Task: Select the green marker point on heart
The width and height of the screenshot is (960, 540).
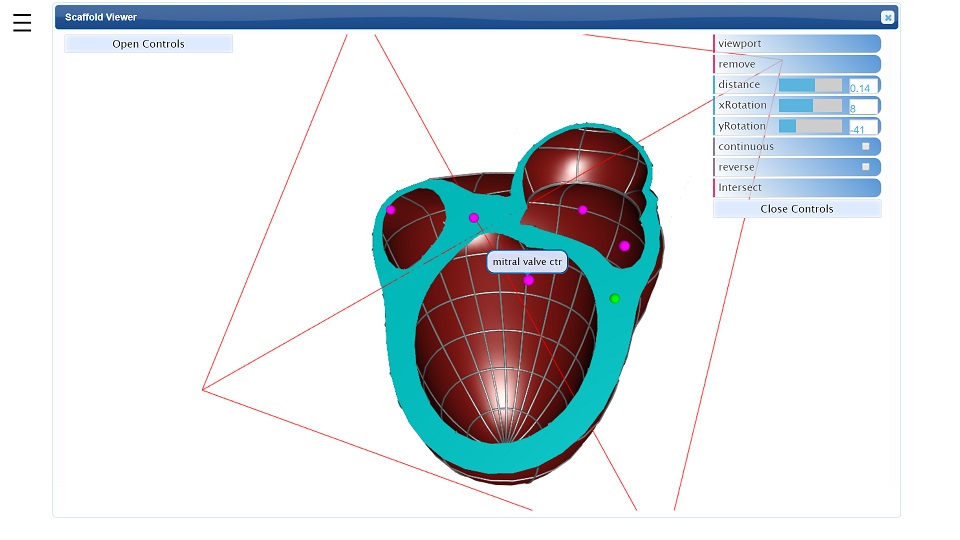Action: pyautogui.click(x=615, y=298)
